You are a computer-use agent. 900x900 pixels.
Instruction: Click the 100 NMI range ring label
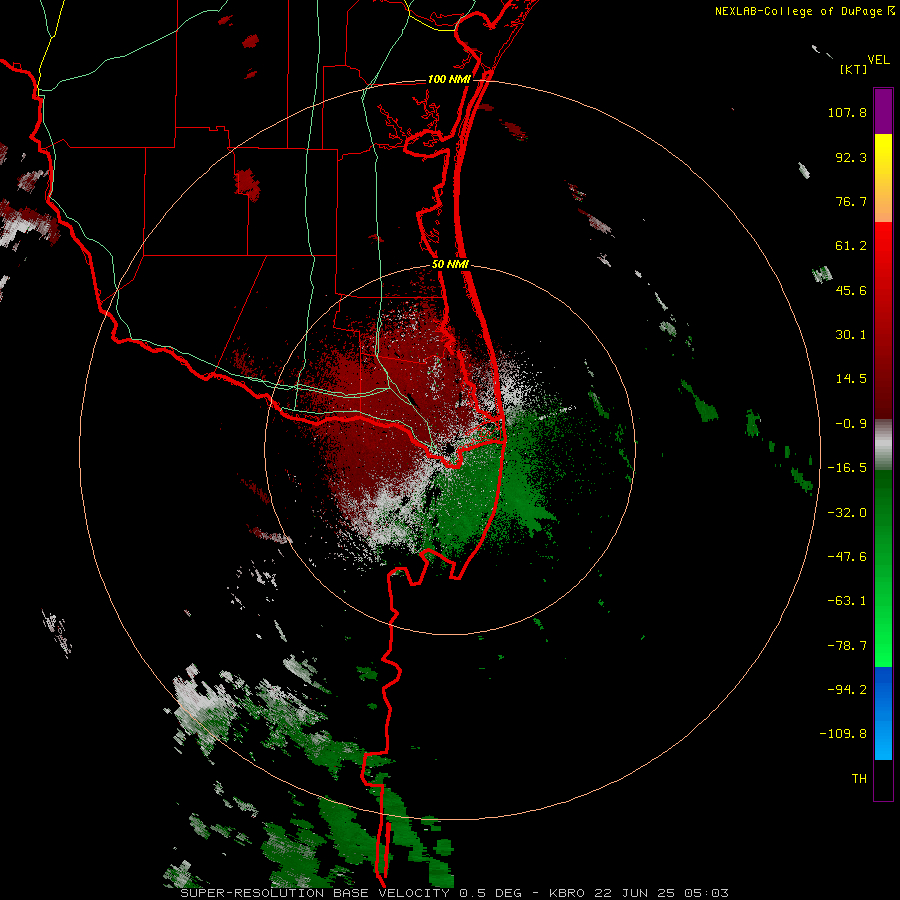click(x=449, y=79)
